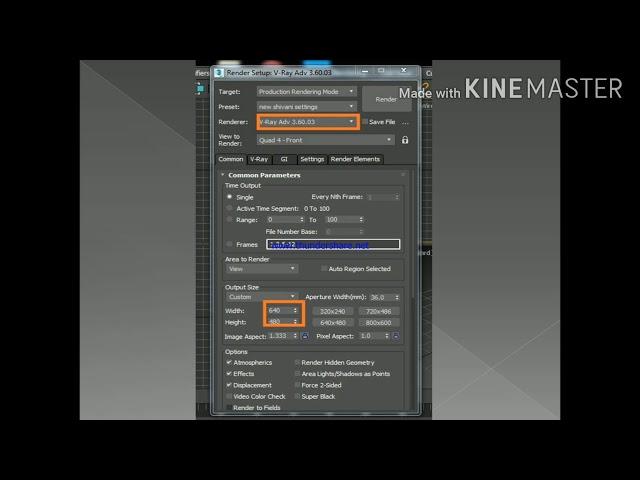
Task: Open the Preset dropdown
Action: [307, 107]
